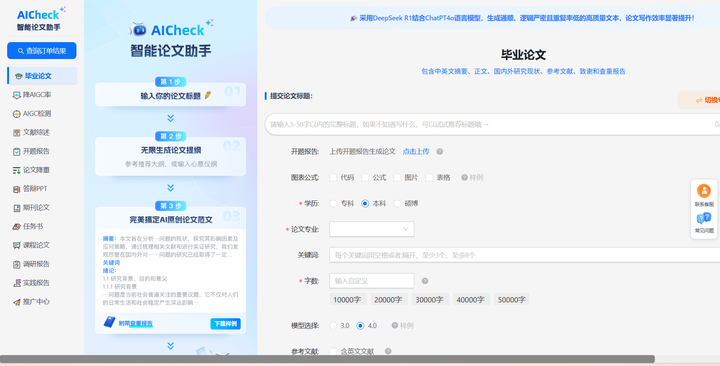720x366 pixels.
Task: Open 毕业论文 via its graduation cap icon
Action: (18, 76)
